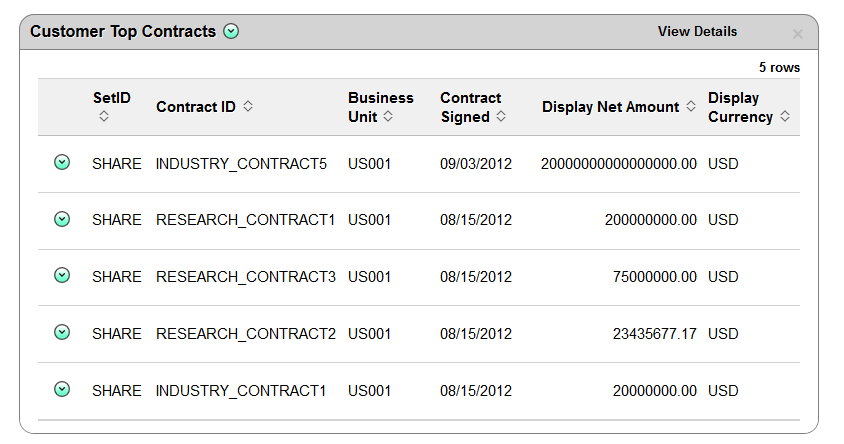Select the INDUSTRY_CONTRACT5 contract ID cell
The height and width of the screenshot is (444, 844).
tap(241, 164)
